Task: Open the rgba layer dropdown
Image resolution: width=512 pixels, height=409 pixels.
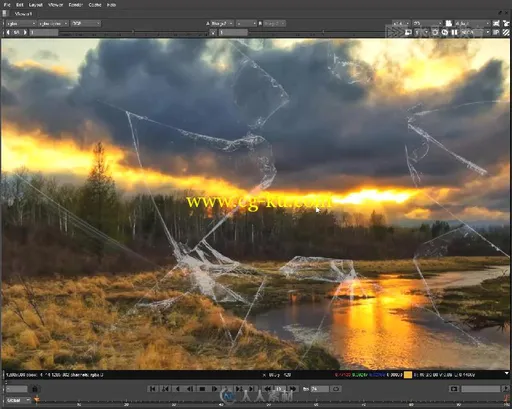Action: pos(21,23)
